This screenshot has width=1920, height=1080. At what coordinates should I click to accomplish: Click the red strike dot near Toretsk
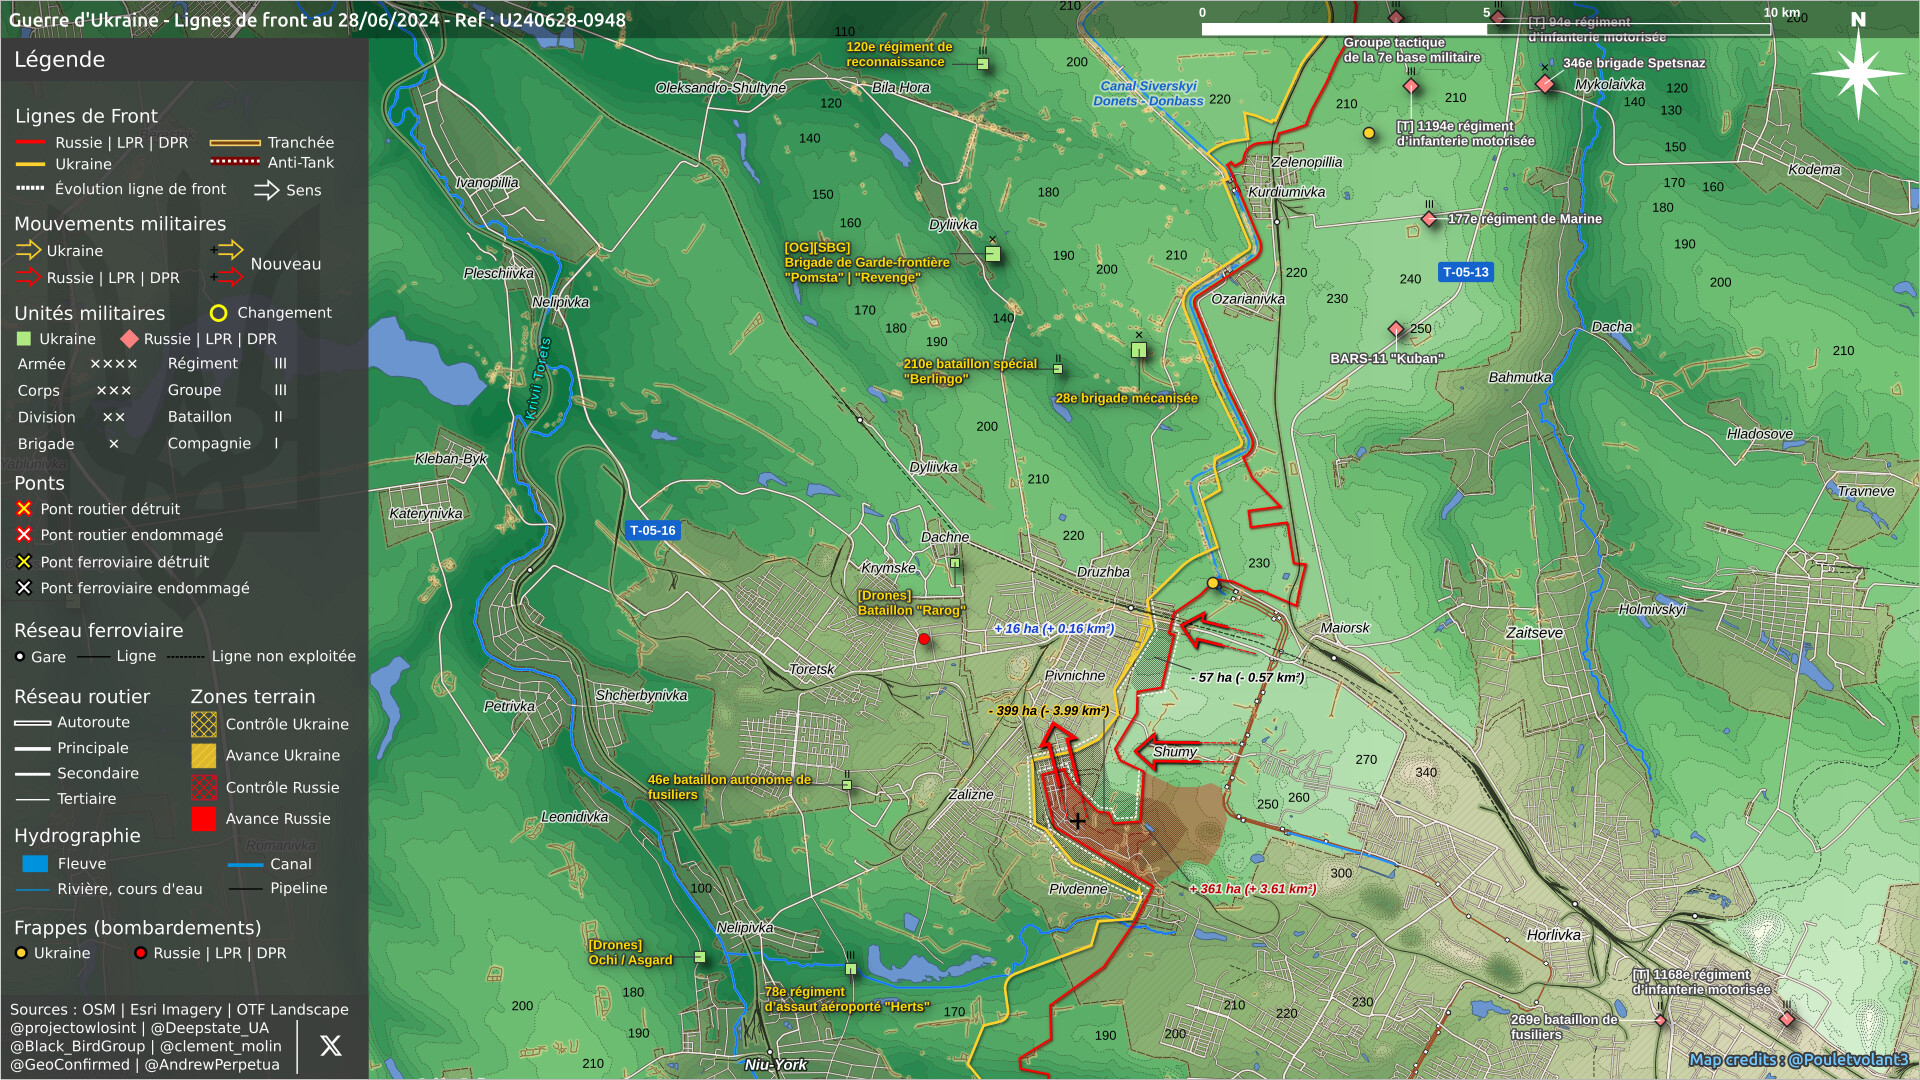(x=924, y=639)
